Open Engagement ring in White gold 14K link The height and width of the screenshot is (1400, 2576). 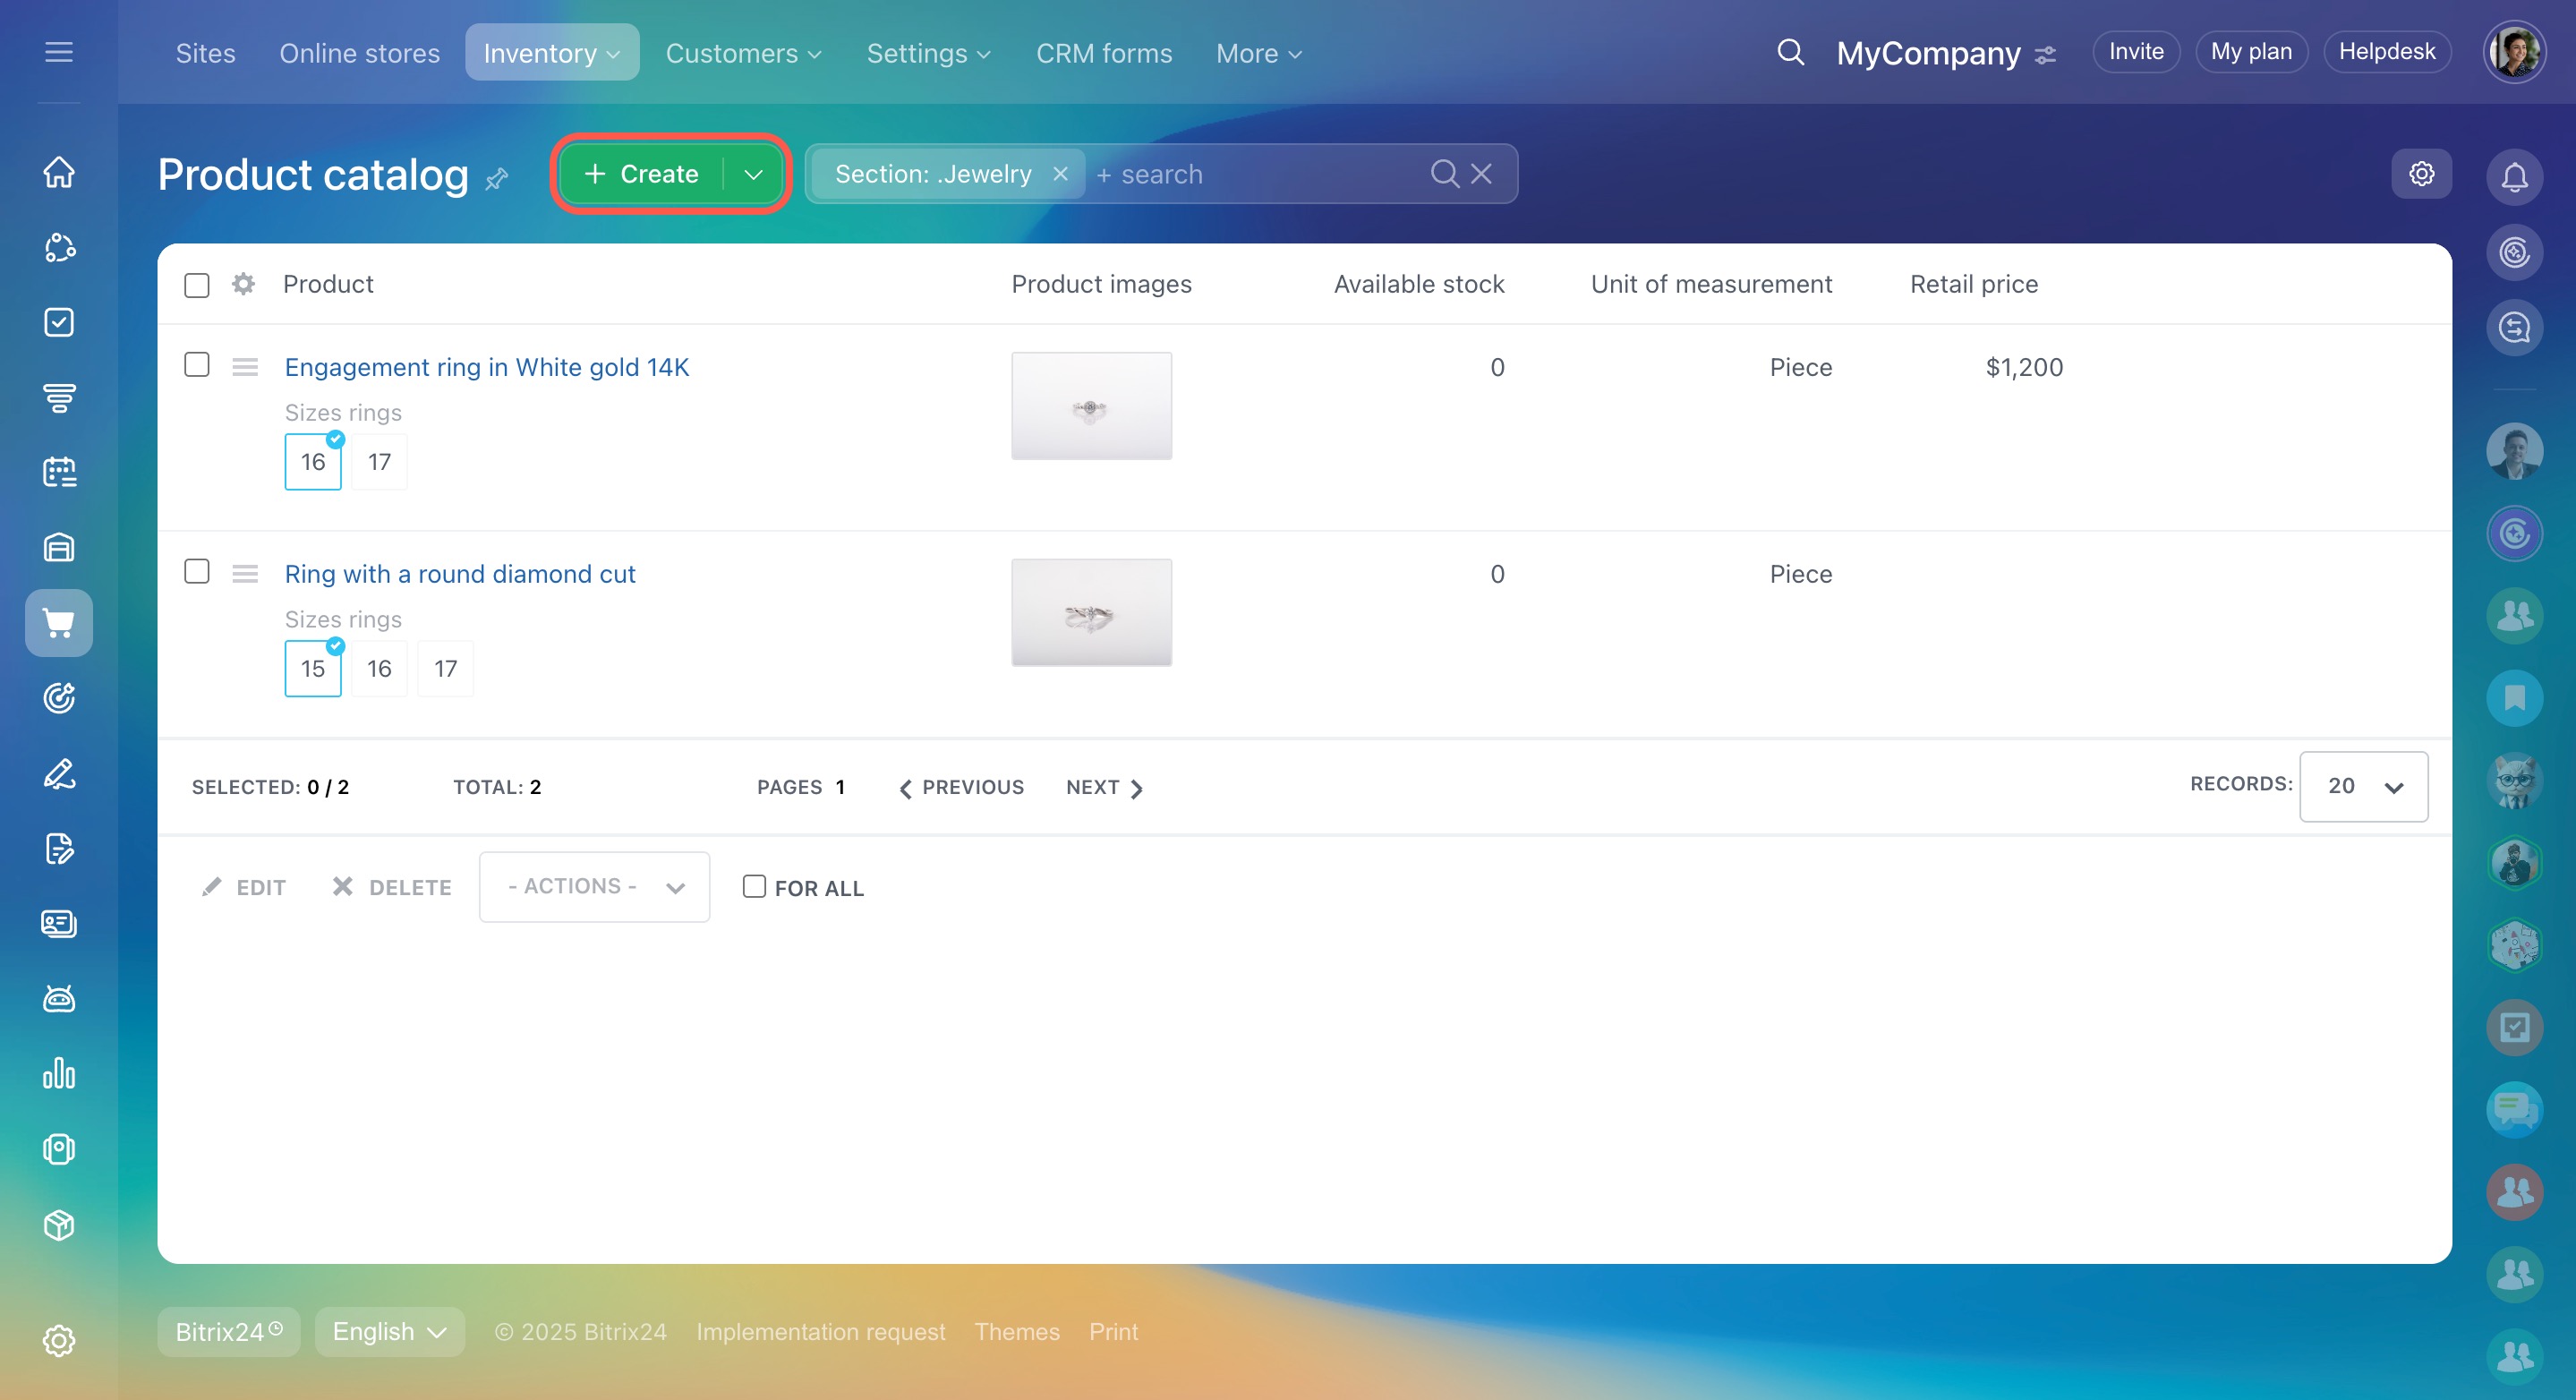click(487, 367)
